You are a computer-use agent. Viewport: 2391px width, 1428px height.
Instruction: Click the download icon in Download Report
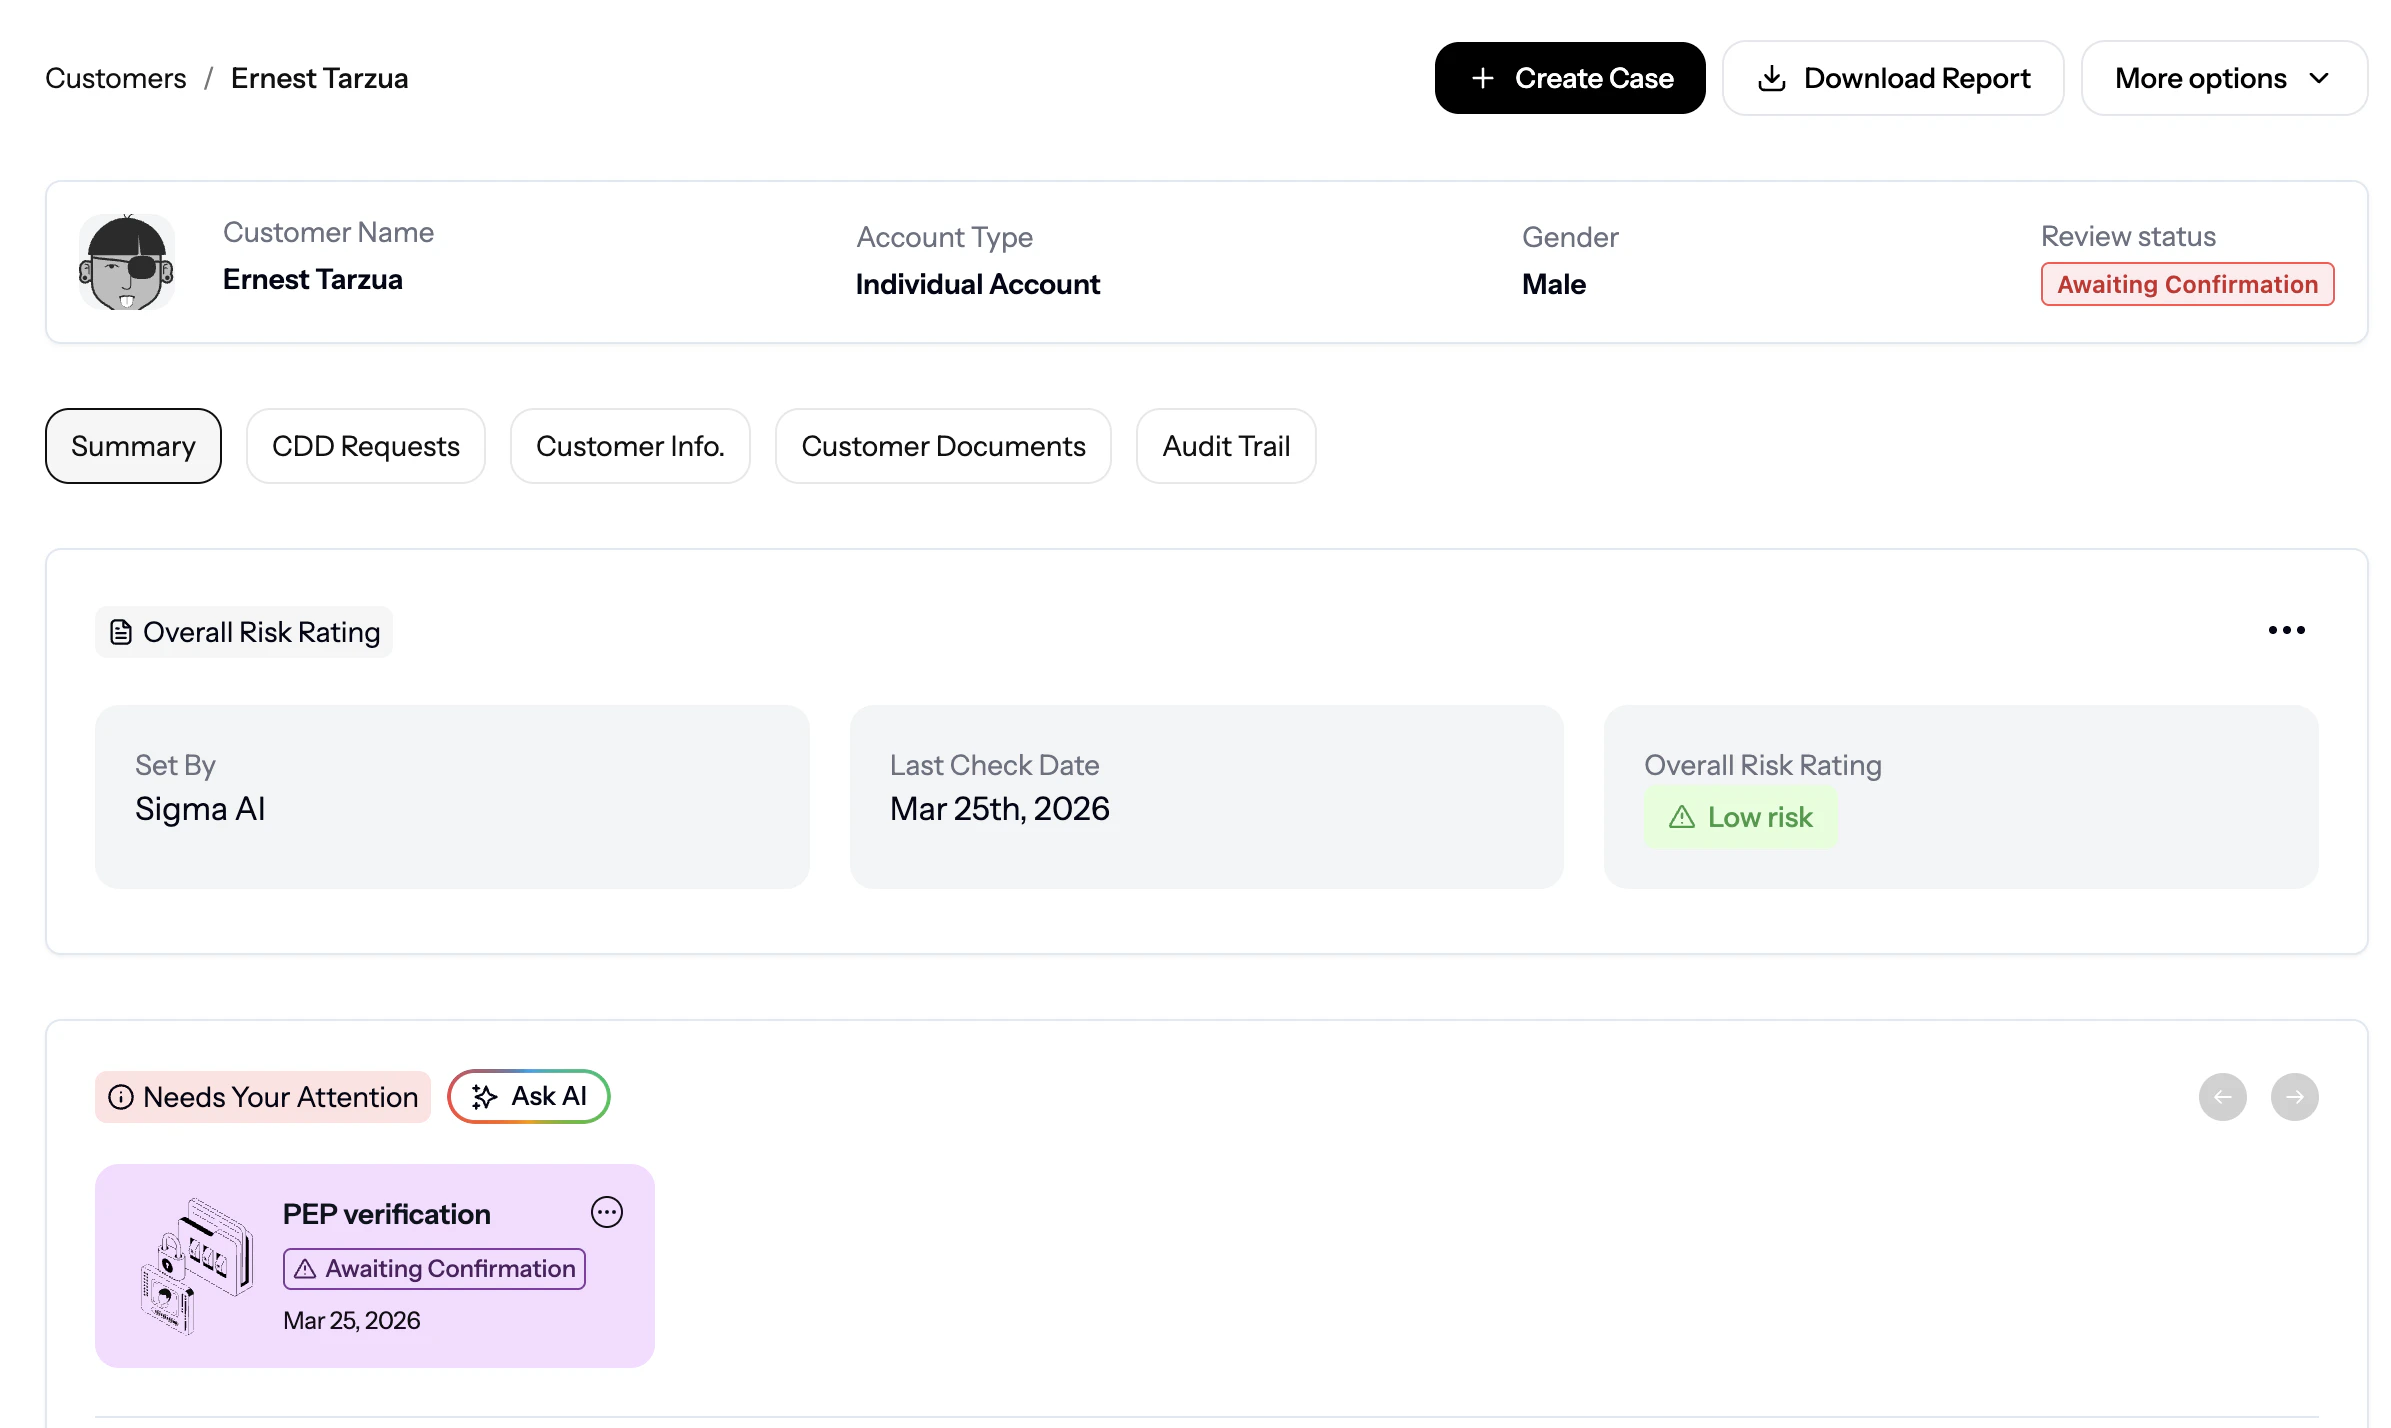1771,78
